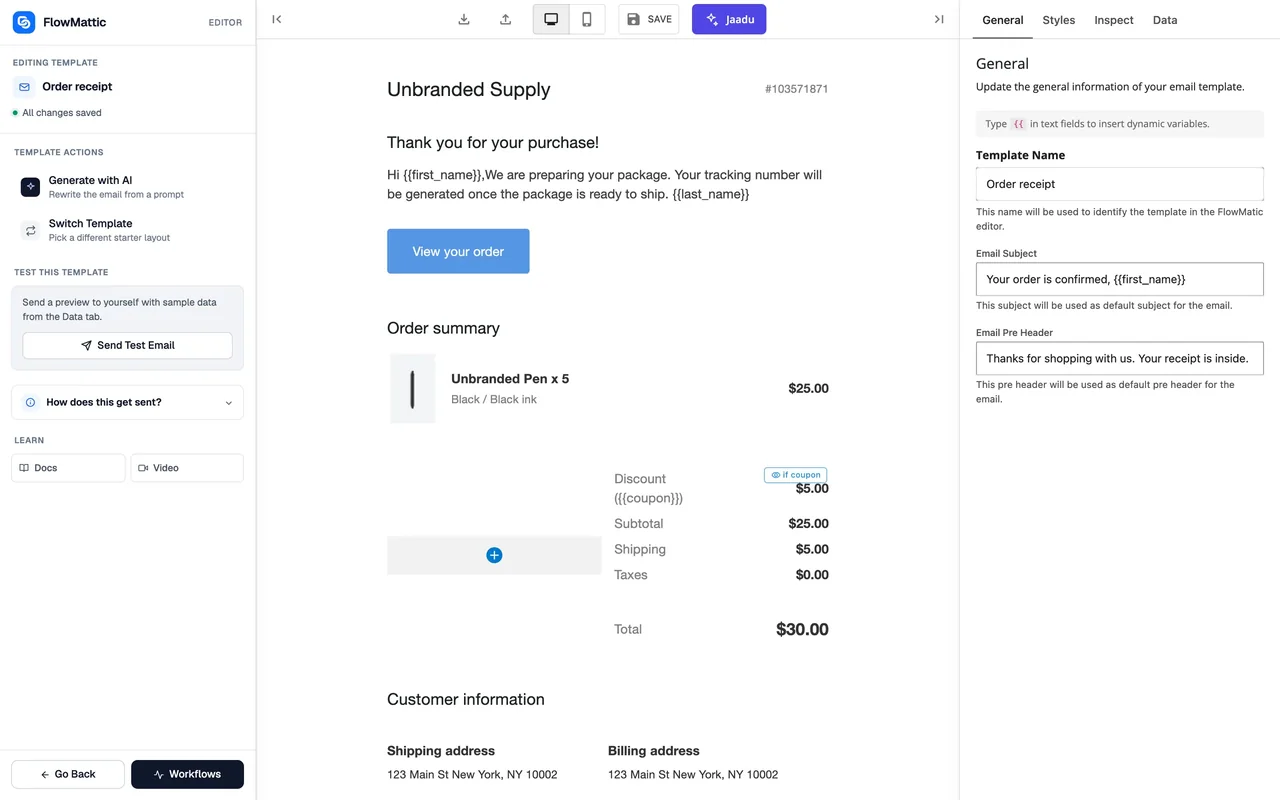Image resolution: width=1280 pixels, height=800 pixels.
Task: Collapse the left sidebar panel
Action: point(277,19)
